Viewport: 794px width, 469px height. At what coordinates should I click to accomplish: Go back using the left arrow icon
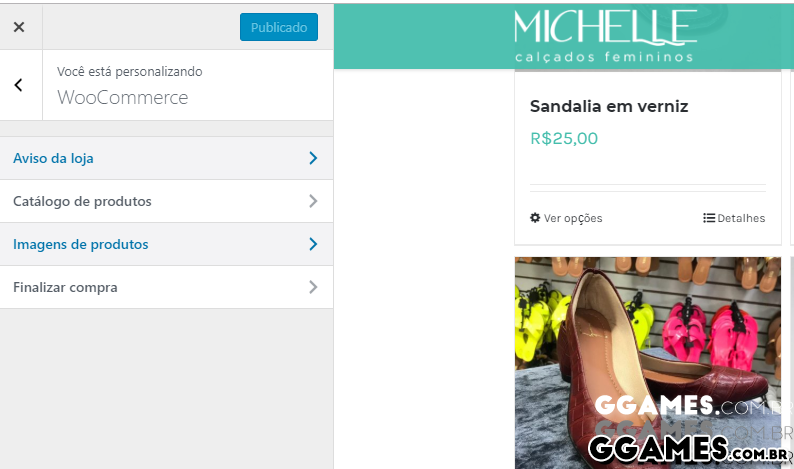19,85
